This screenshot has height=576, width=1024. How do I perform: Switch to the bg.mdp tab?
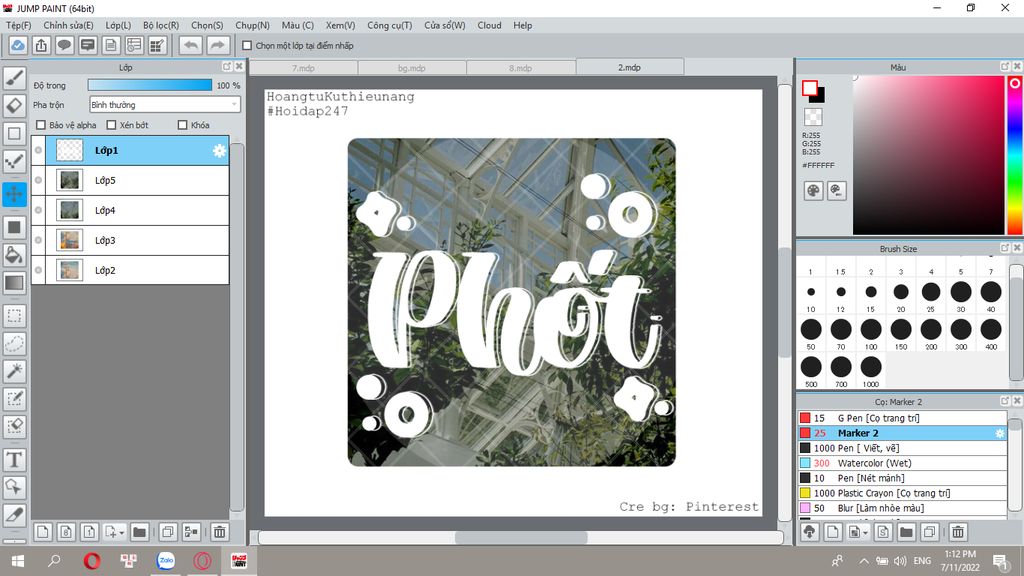412,67
